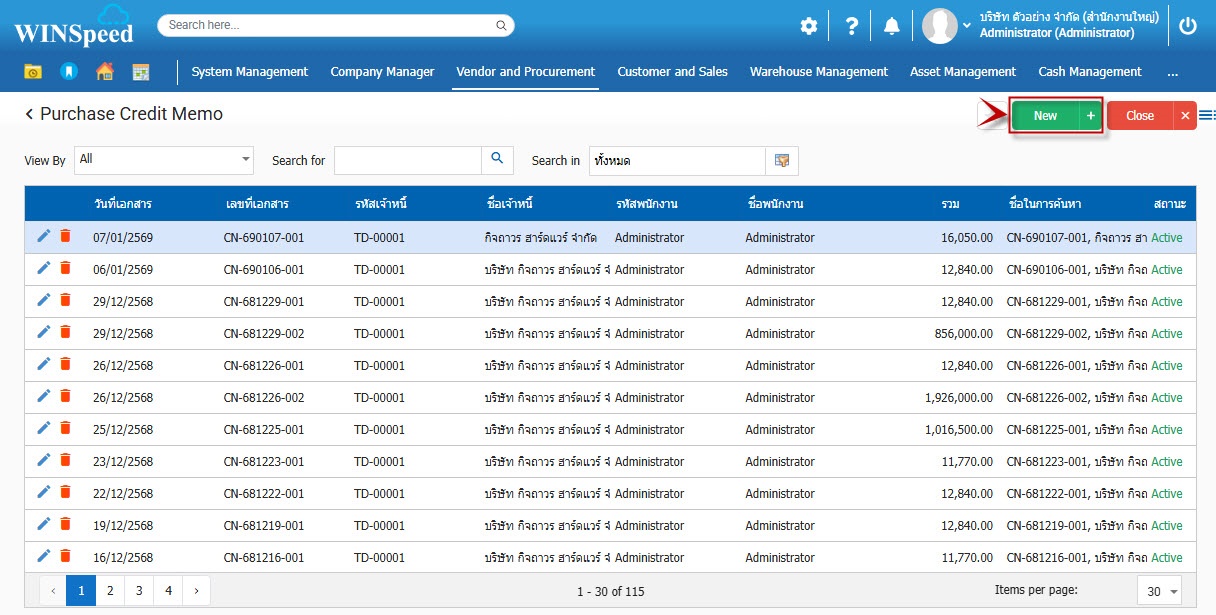Open the settings gear in header
Viewport: 1216px width, 615px height.
(x=808, y=27)
